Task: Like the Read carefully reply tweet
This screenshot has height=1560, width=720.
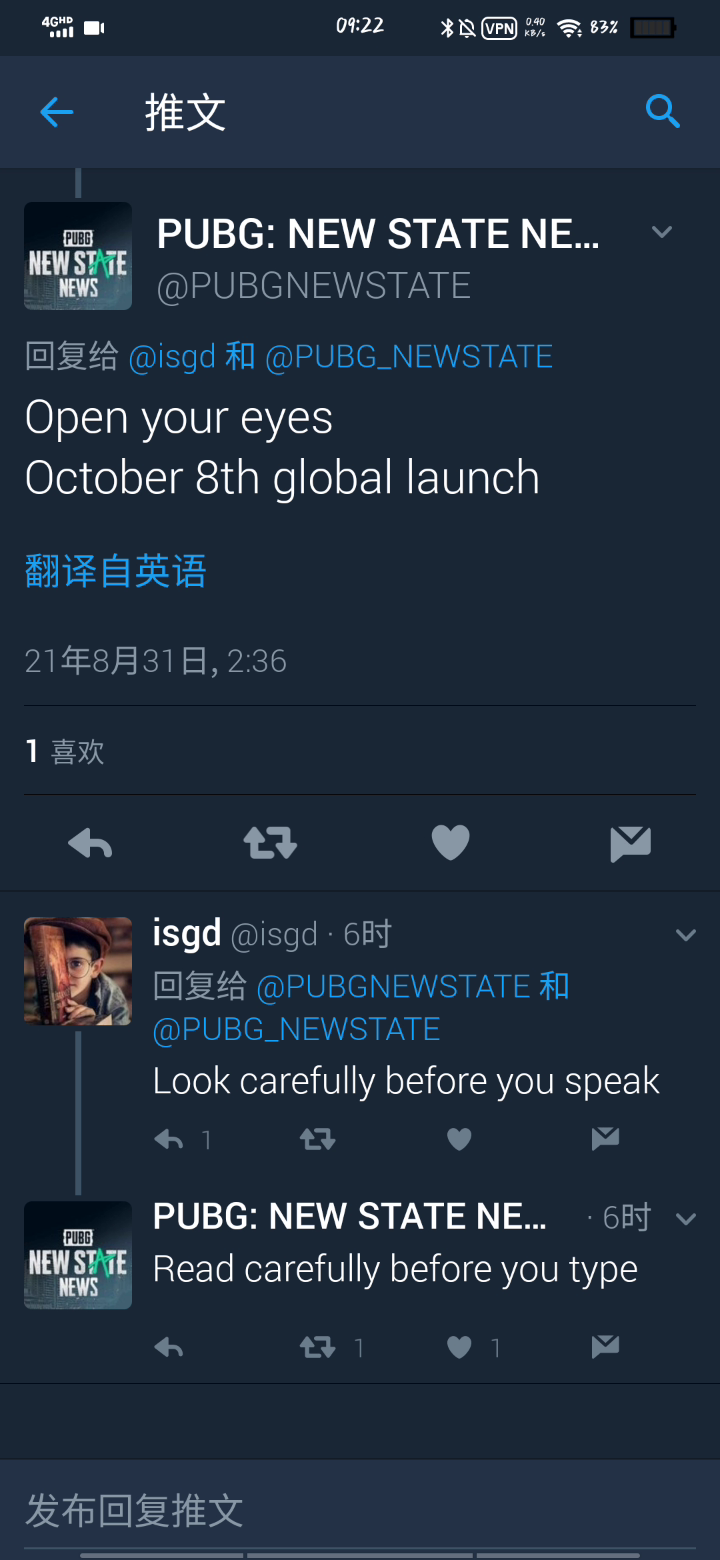Action: (459, 1347)
